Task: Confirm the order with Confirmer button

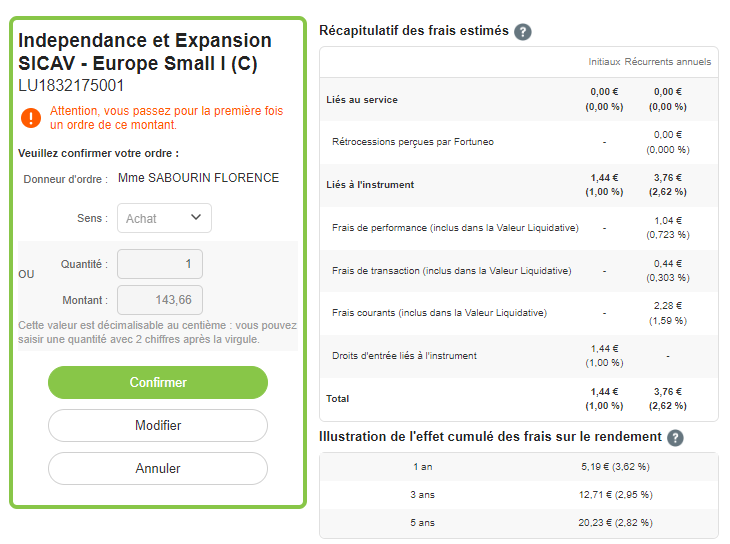Action: click(158, 382)
